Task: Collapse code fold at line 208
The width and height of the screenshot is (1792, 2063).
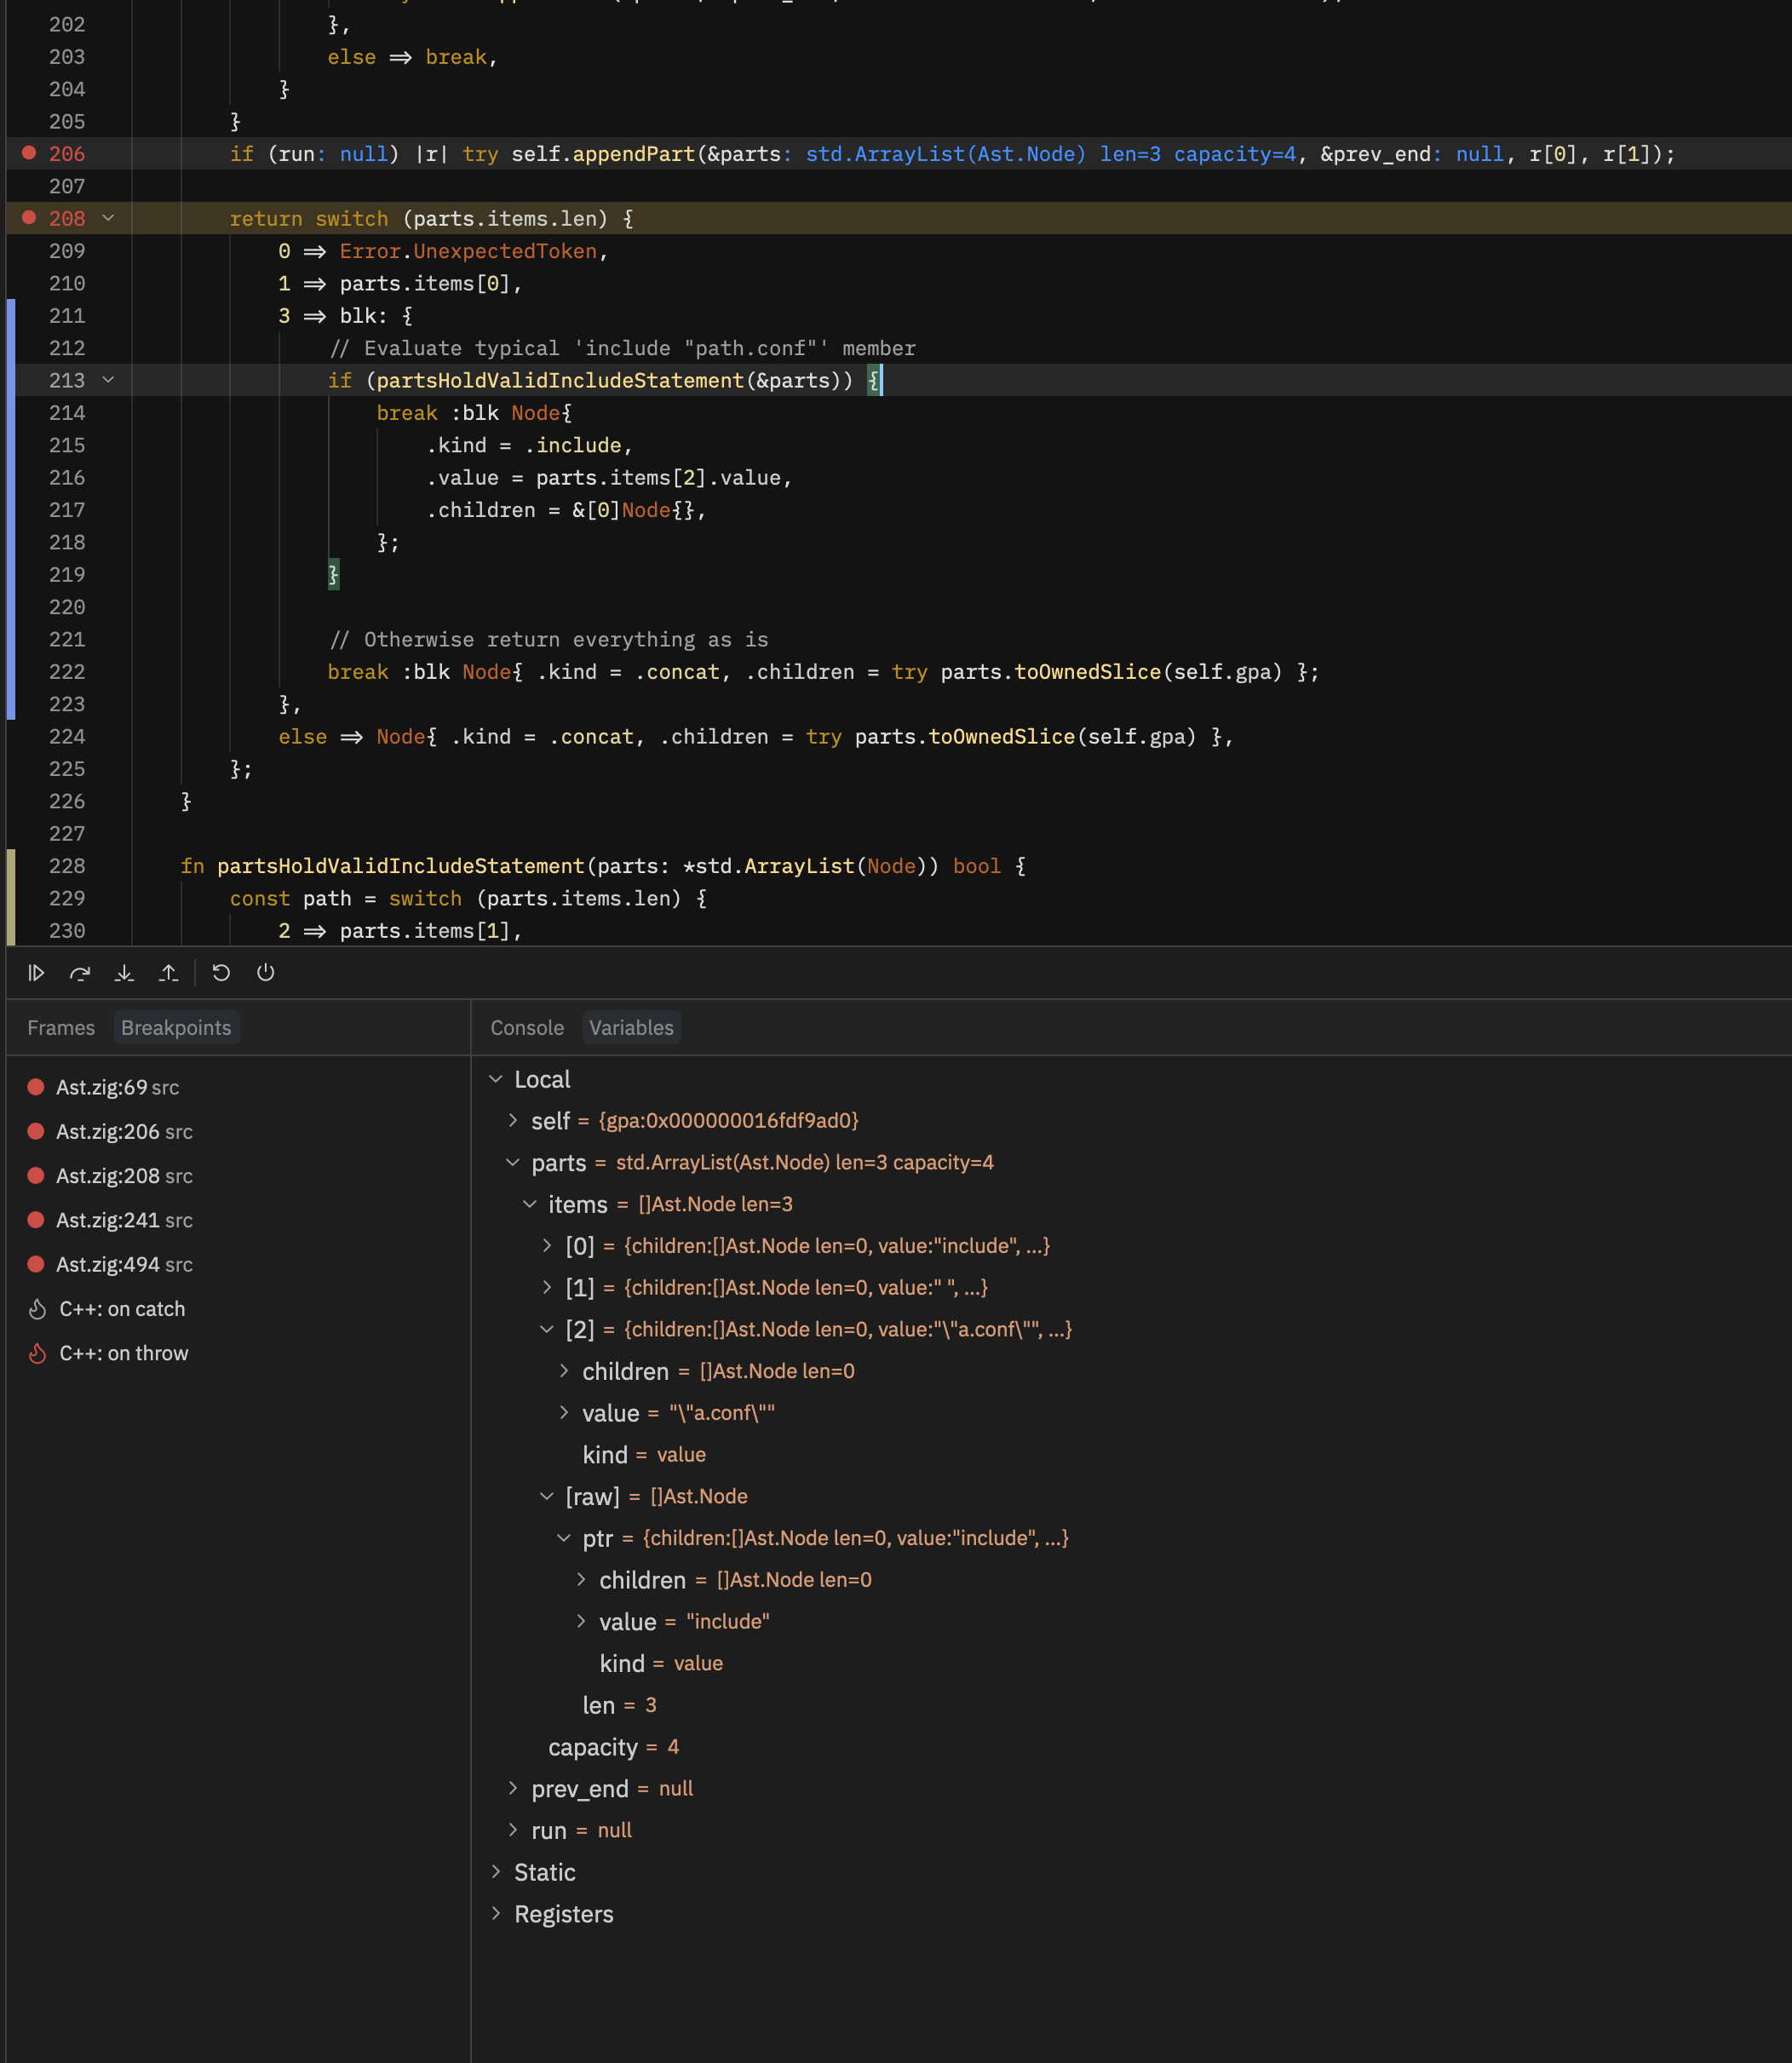Action: pyautogui.click(x=108, y=218)
